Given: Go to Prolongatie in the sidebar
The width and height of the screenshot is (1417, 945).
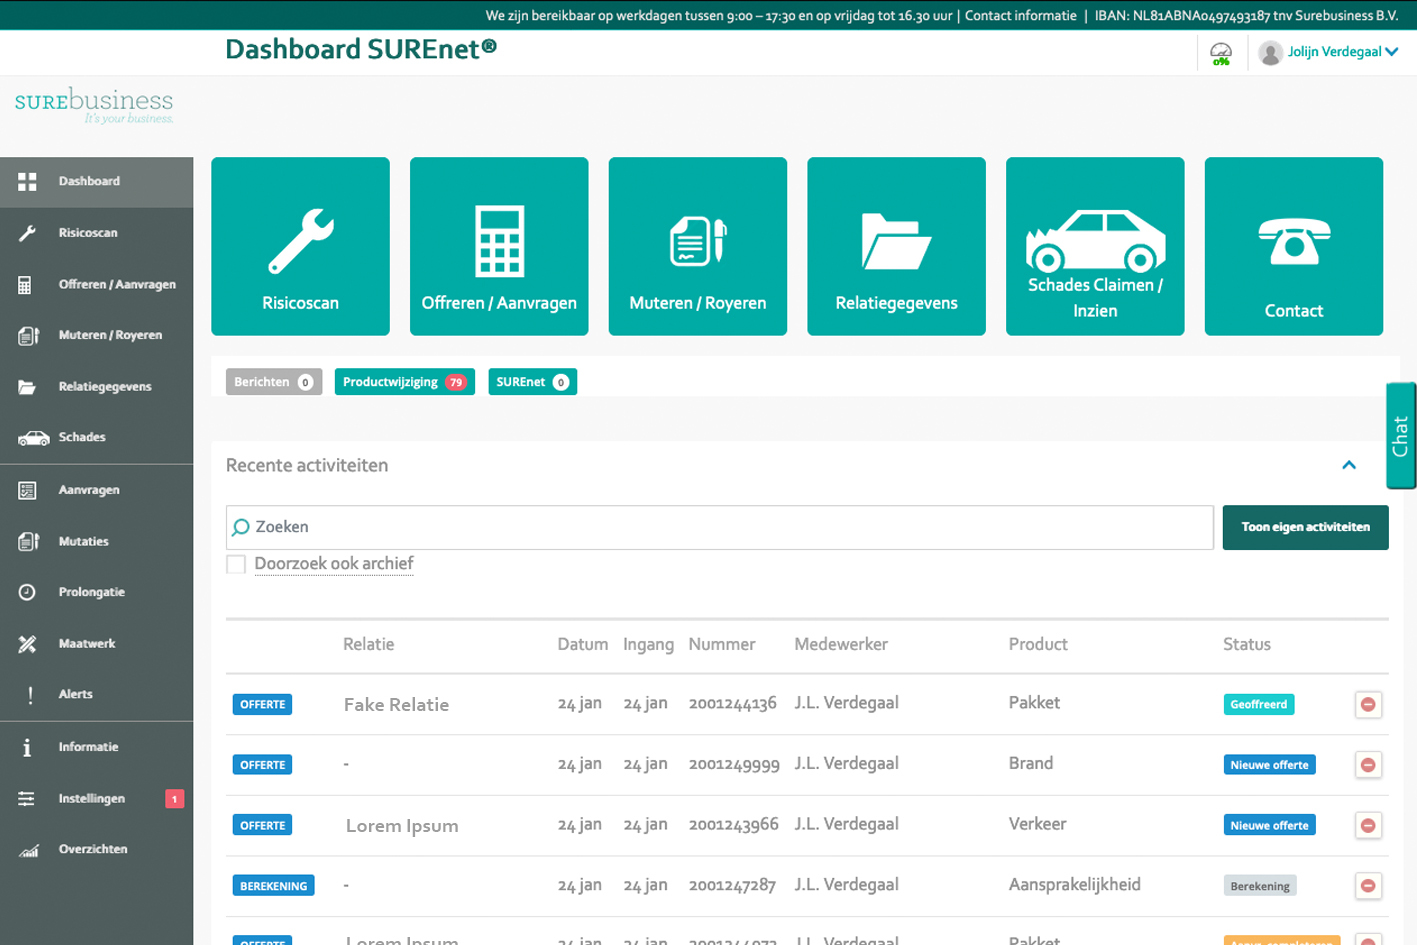Looking at the screenshot, I should click(91, 592).
